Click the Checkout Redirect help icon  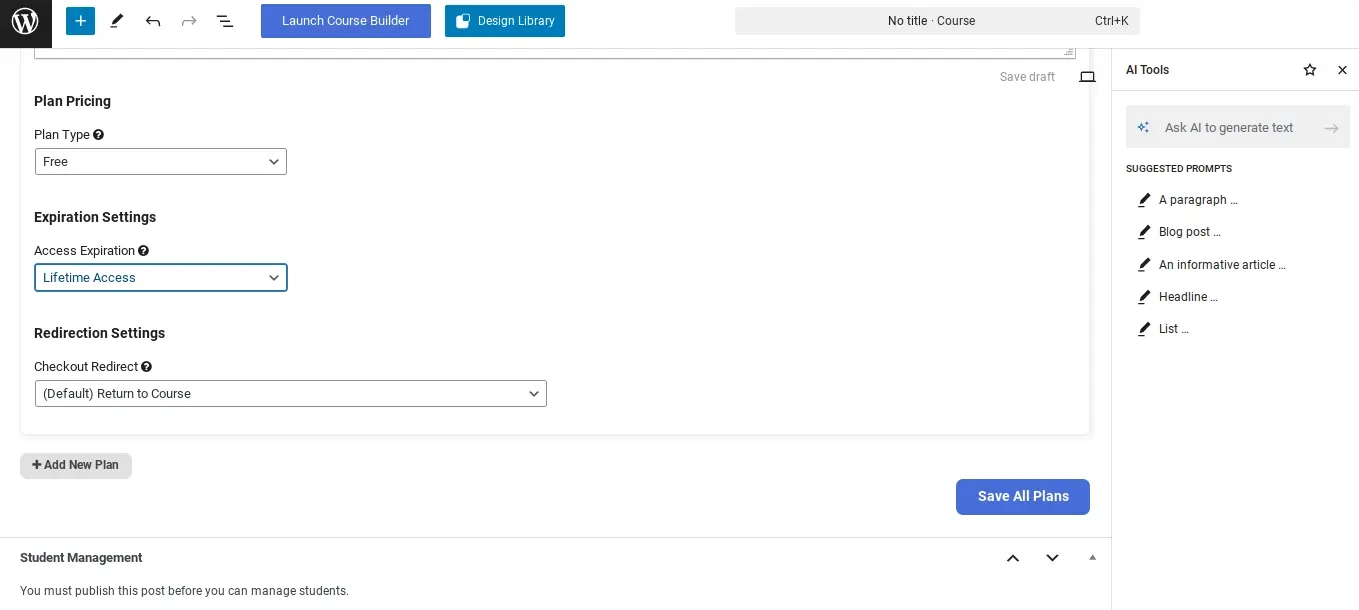pyautogui.click(x=147, y=367)
